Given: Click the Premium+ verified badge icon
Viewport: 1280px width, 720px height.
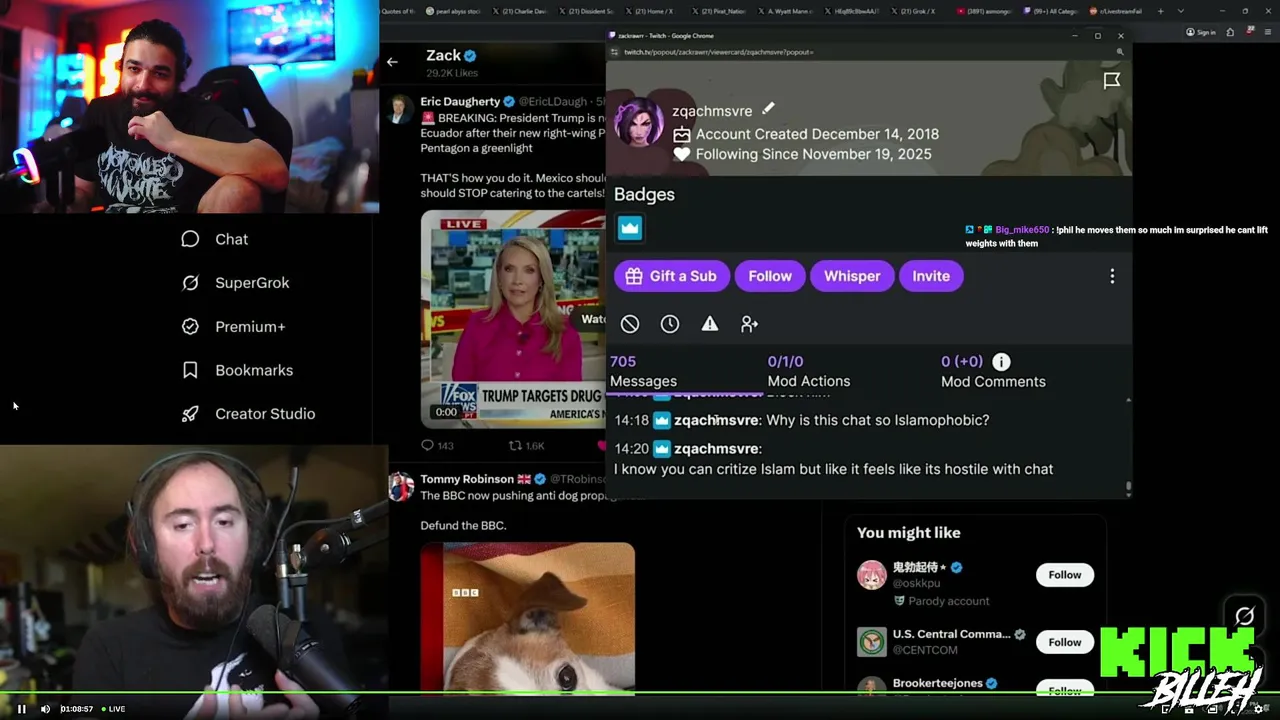Looking at the screenshot, I should click(x=190, y=327).
